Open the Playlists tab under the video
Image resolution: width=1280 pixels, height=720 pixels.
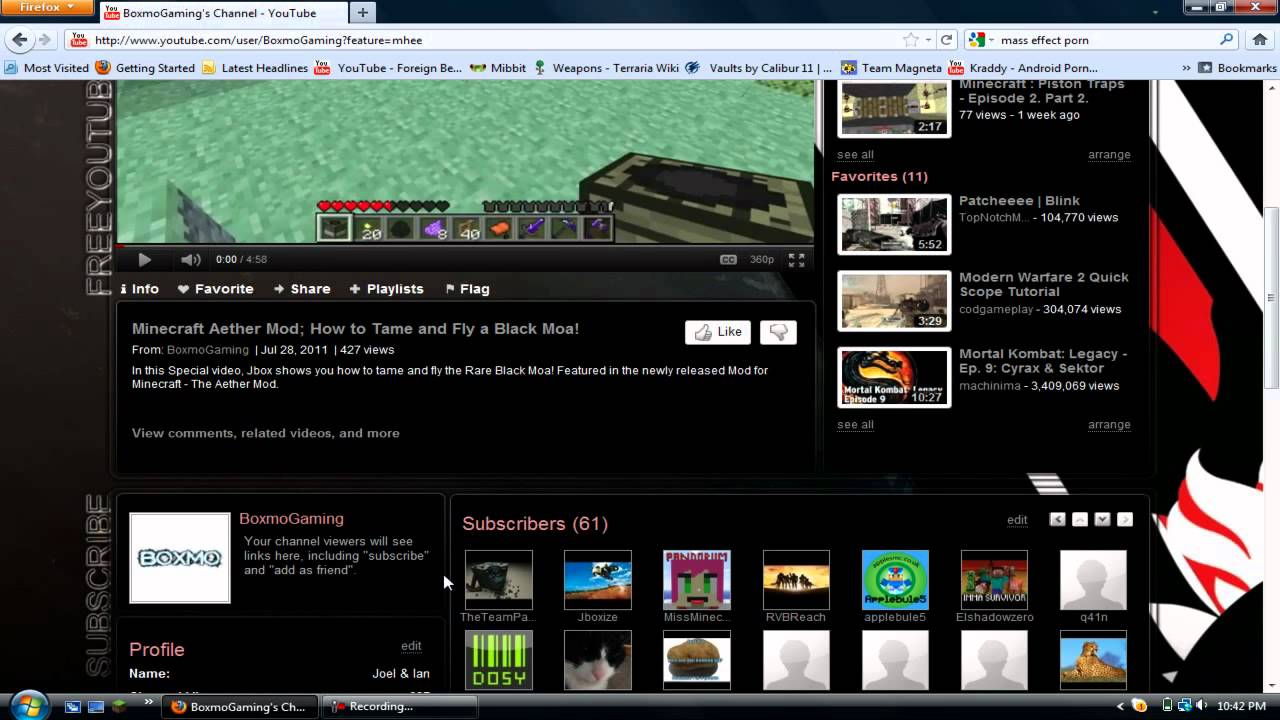pyautogui.click(x=386, y=288)
